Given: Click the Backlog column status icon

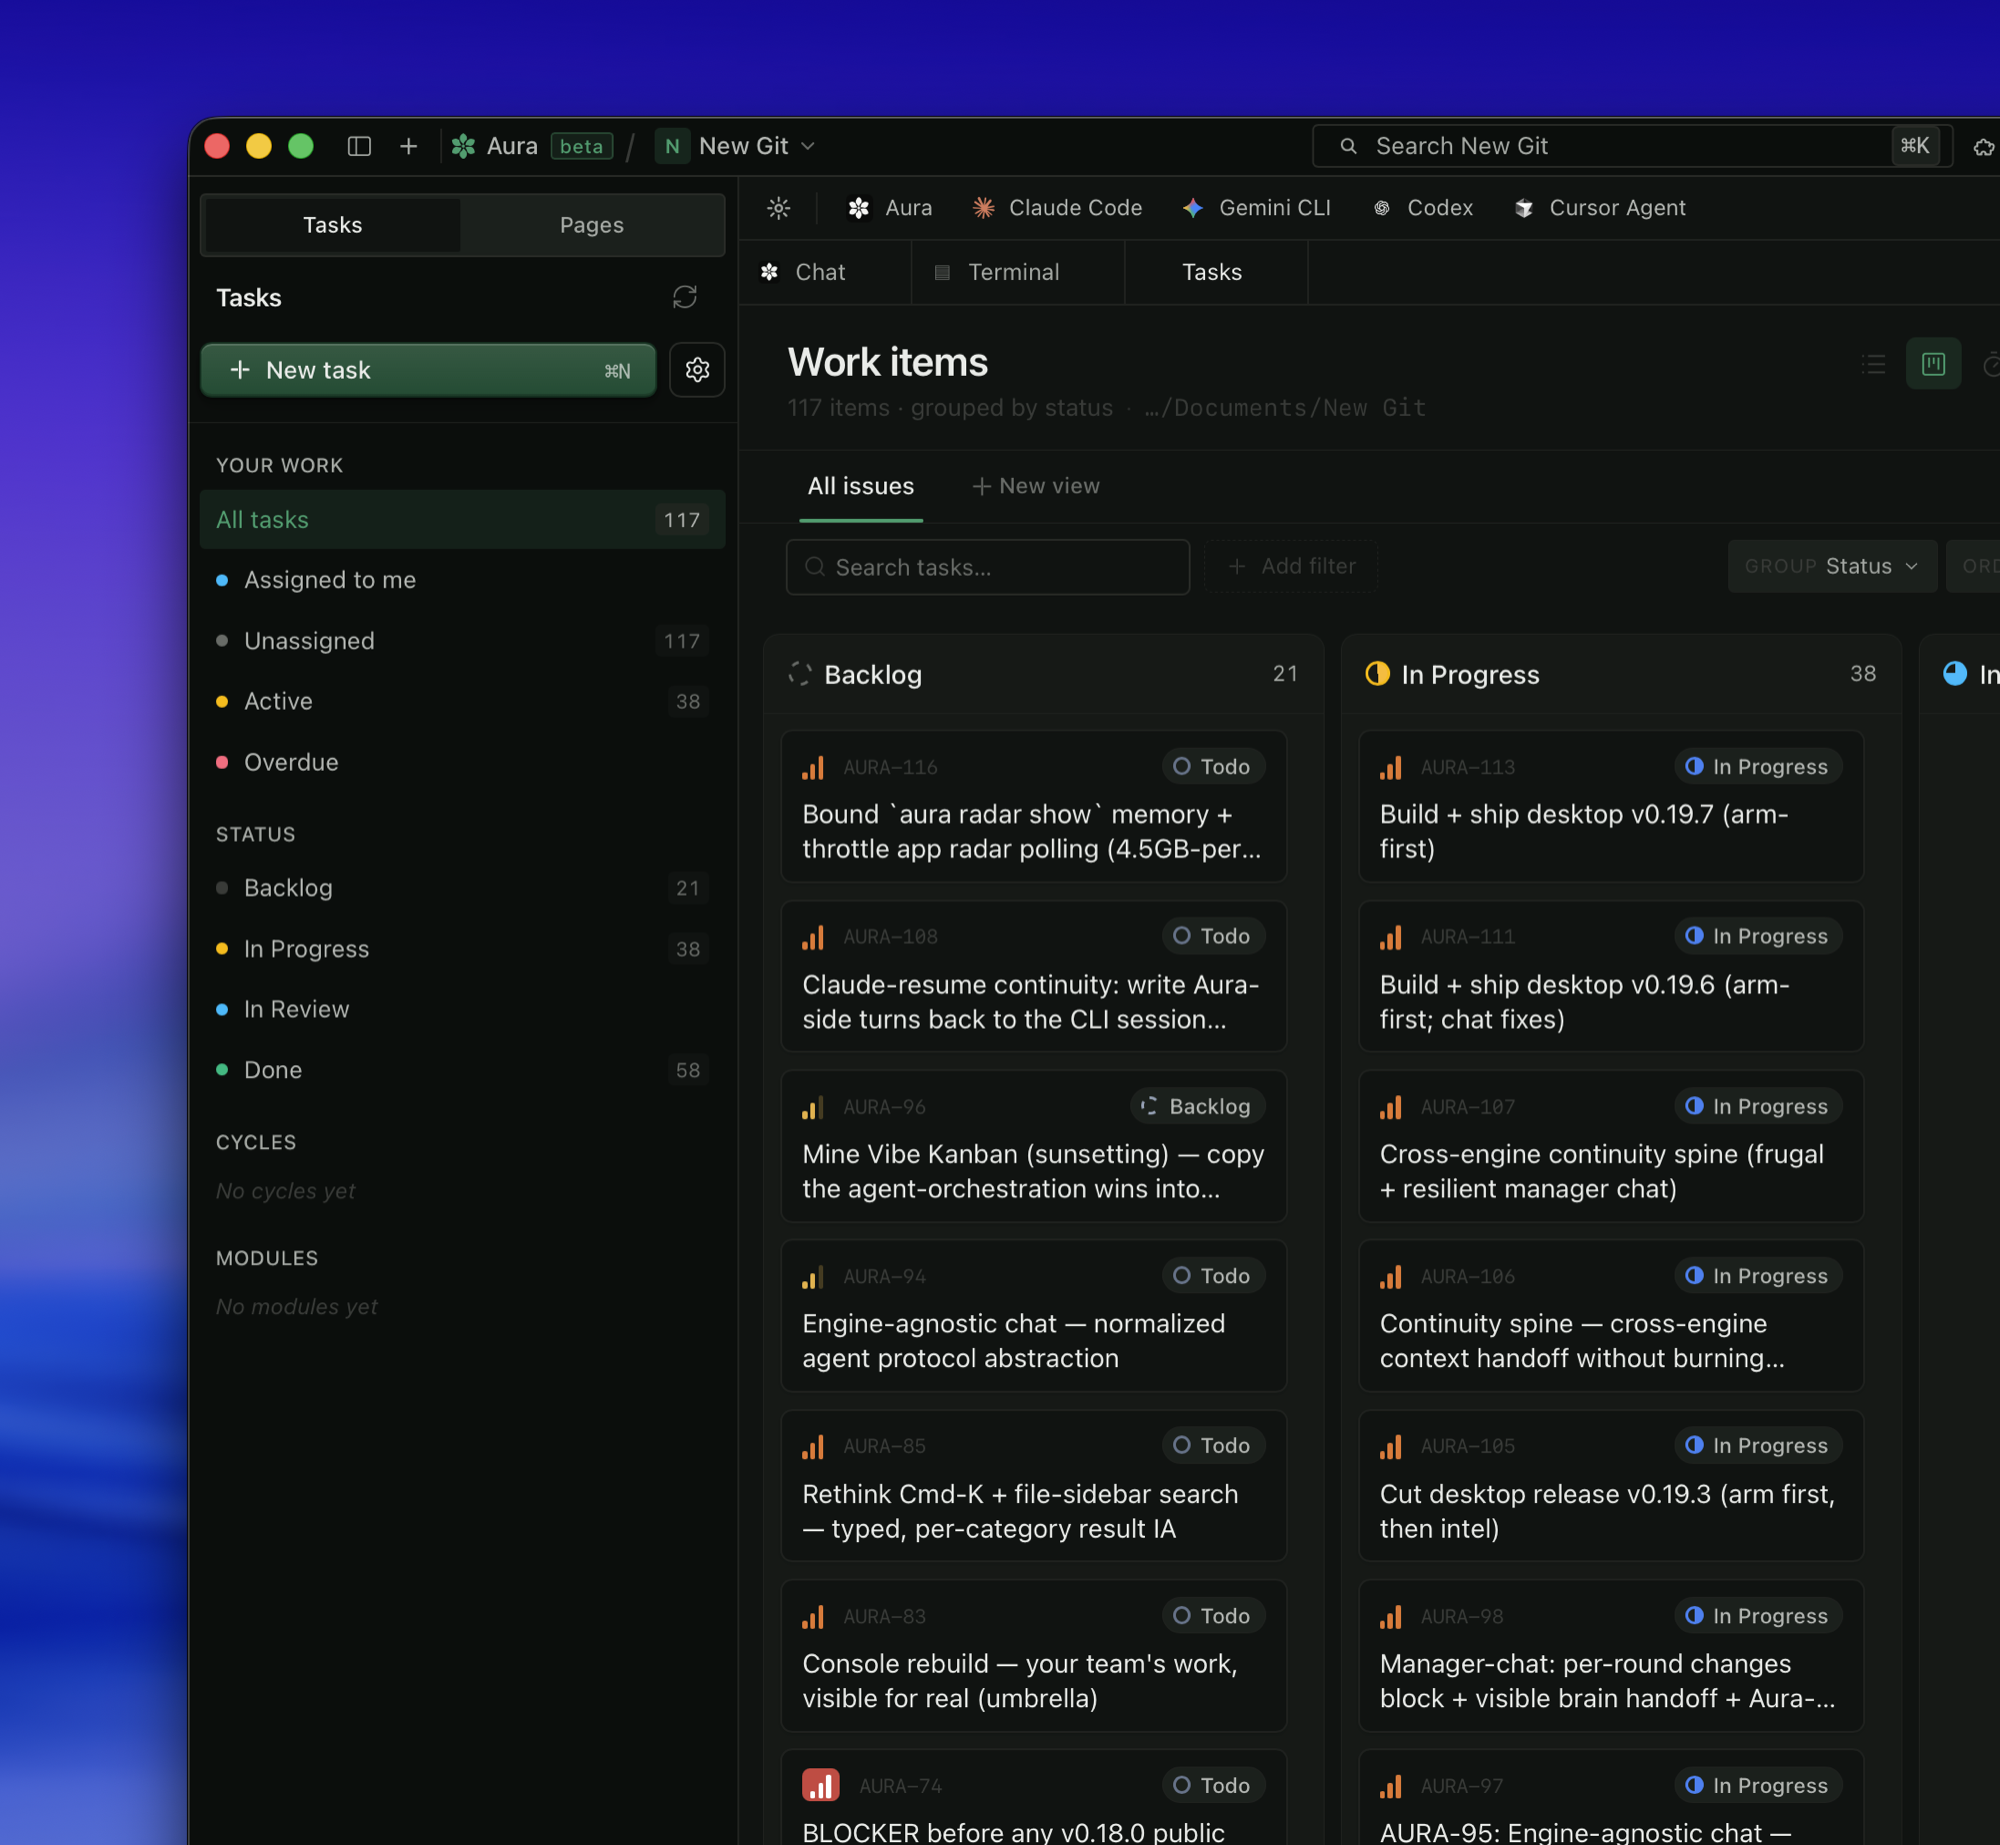Looking at the screenshot, I should 799,674.
